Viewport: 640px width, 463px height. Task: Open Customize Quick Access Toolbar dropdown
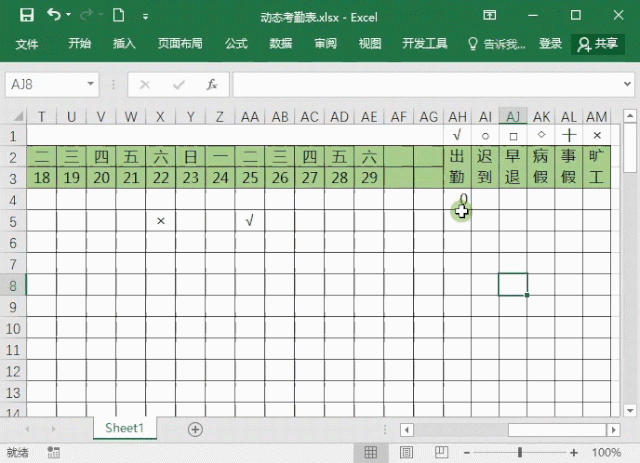pyautogui.click(x=145, y=17)
